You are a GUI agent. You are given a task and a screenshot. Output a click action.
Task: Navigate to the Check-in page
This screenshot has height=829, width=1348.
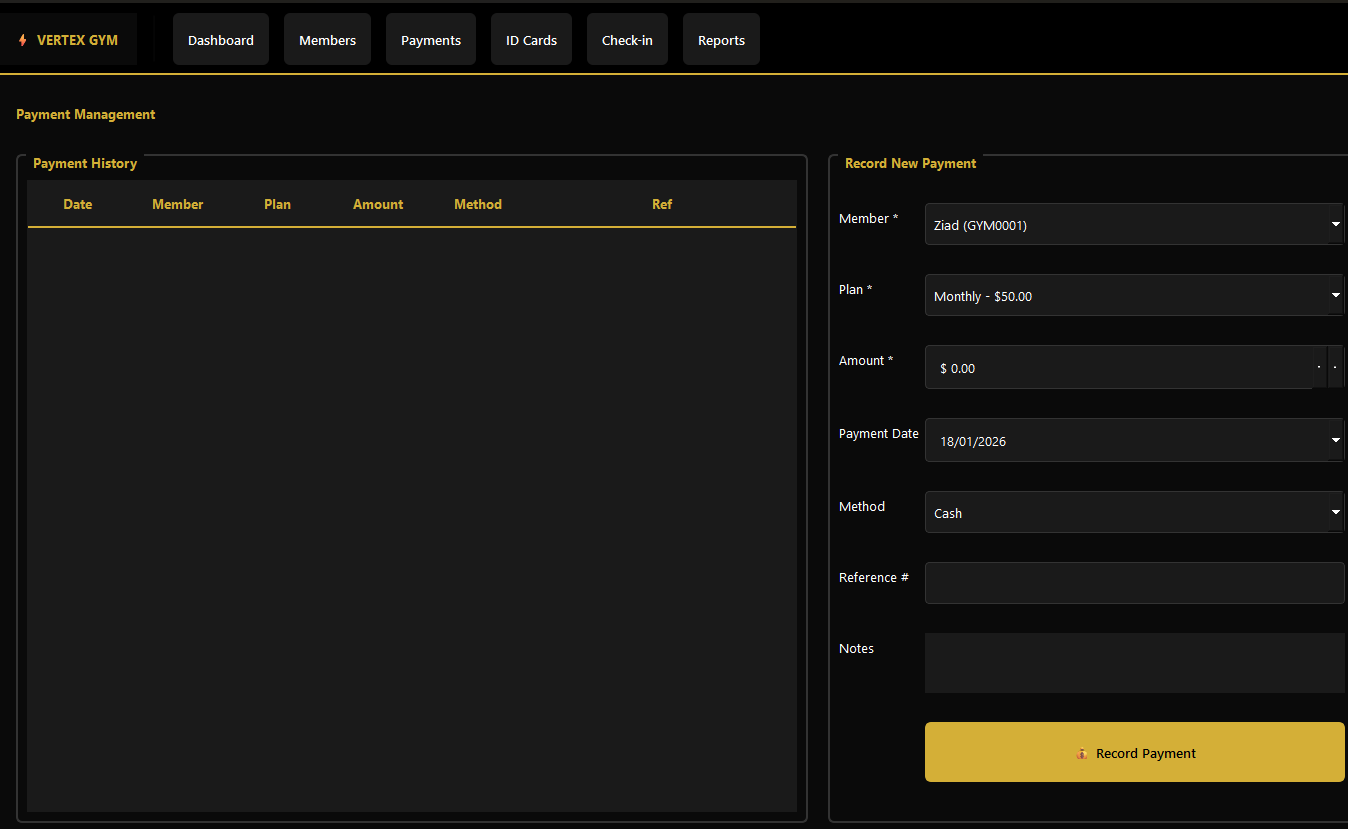click(627, 39)
